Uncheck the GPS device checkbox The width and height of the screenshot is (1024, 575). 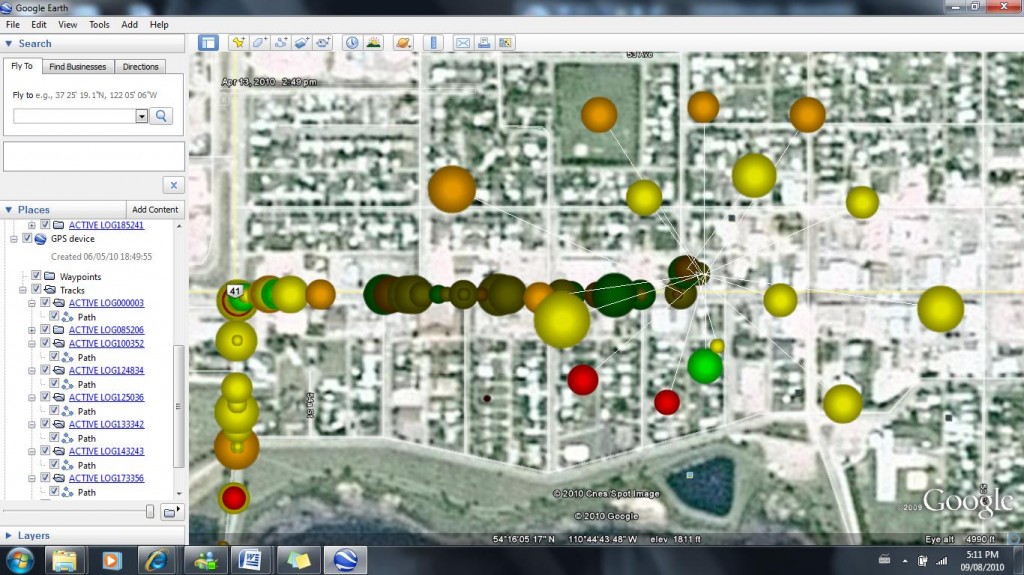(27, 238)
